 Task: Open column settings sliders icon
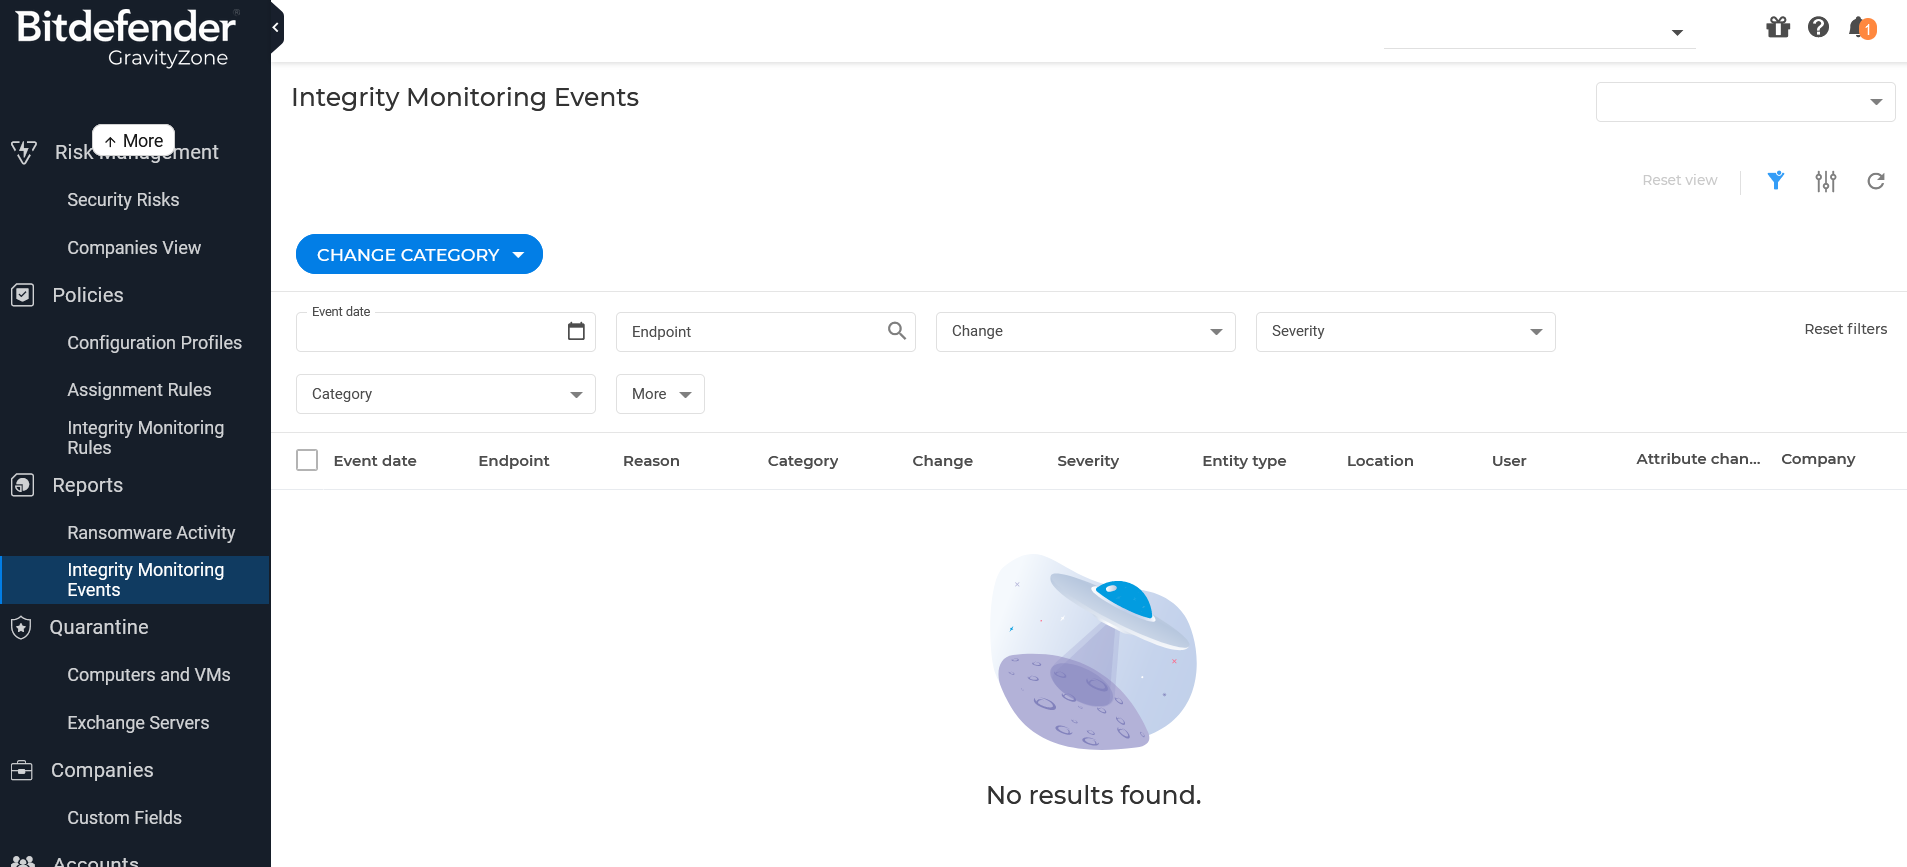click(1825, 181)
